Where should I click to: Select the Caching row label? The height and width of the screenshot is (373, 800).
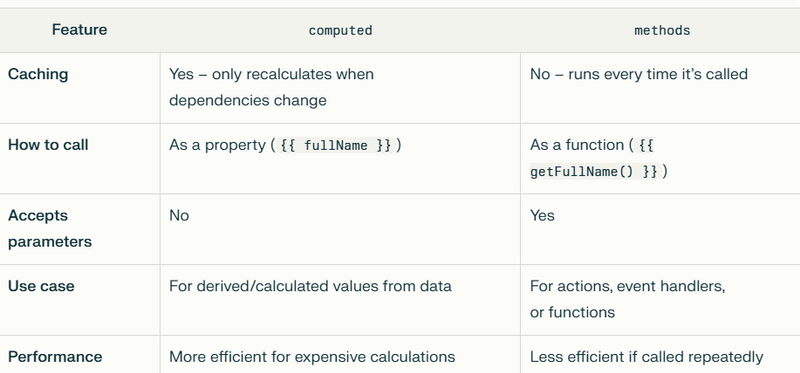(38, 74)
